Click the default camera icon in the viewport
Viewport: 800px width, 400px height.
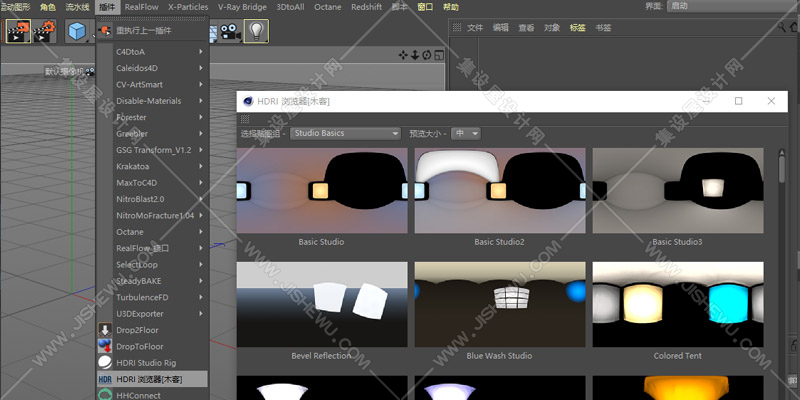coord(90,72)
